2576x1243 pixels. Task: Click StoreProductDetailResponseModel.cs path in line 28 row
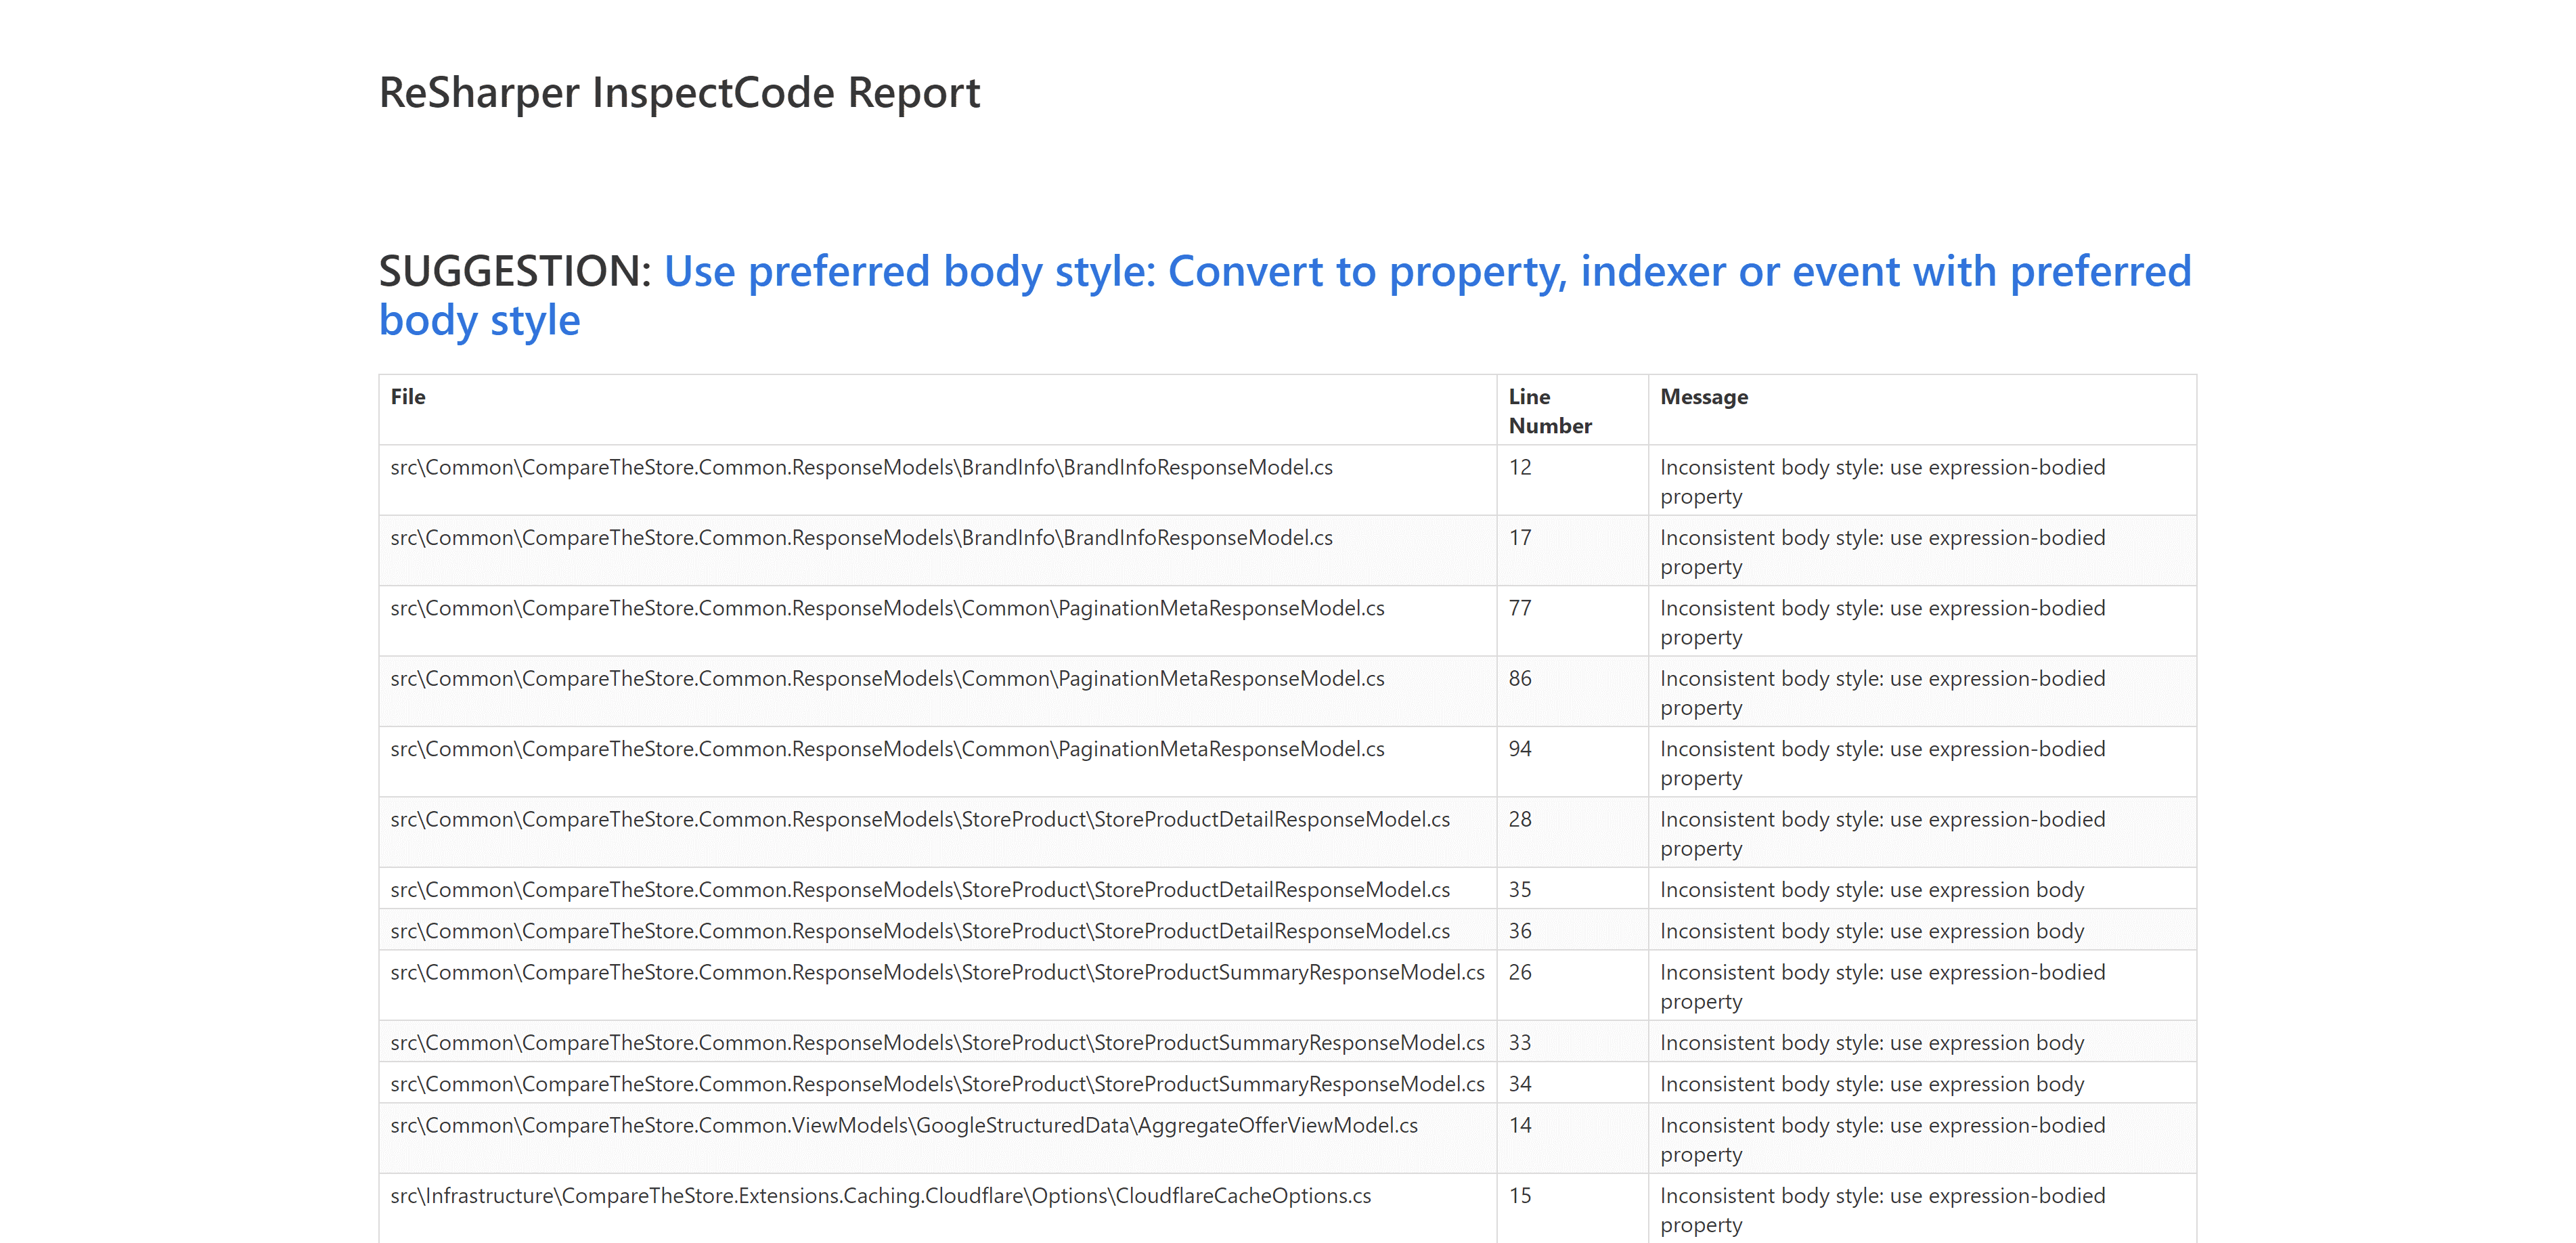920,819
